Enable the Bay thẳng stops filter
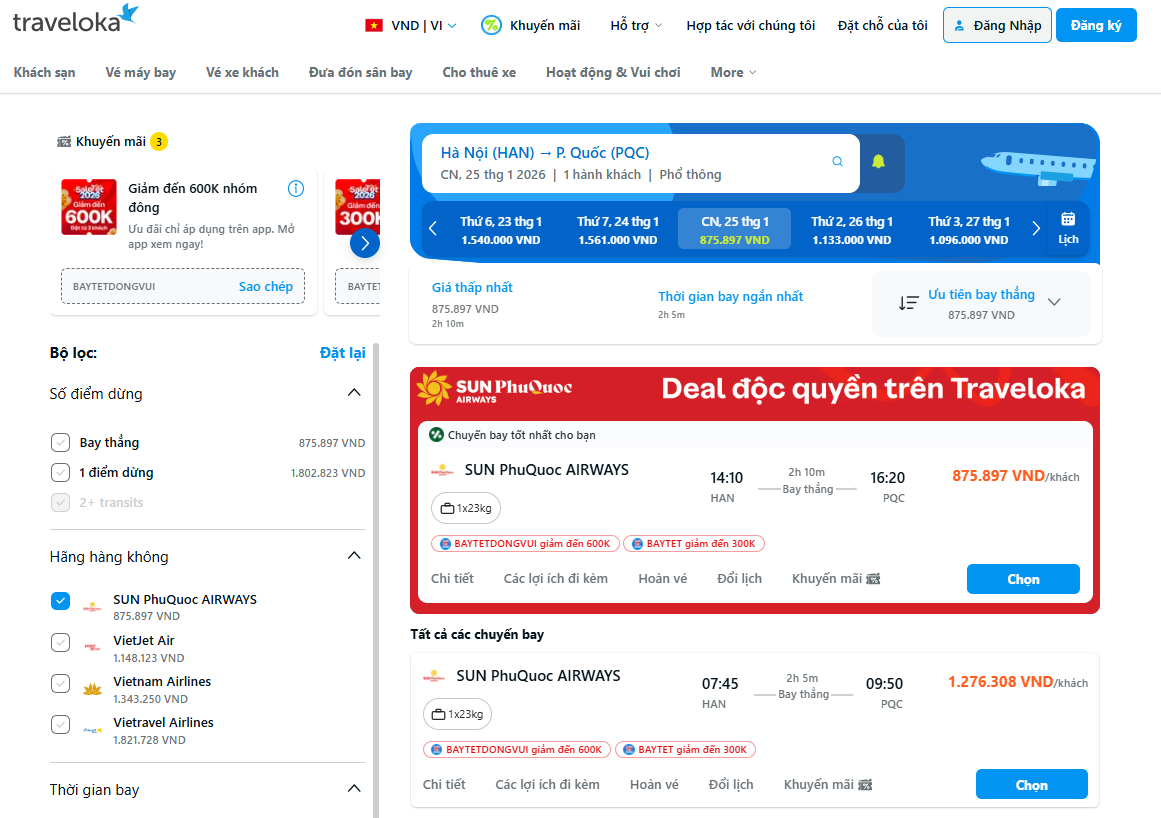The width and height of the screenshot is (1161, 818). coord(60,442)
